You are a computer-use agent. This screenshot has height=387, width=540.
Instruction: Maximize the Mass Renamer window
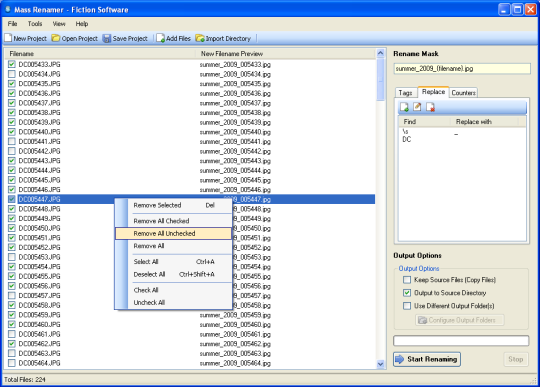pos(517,9)
